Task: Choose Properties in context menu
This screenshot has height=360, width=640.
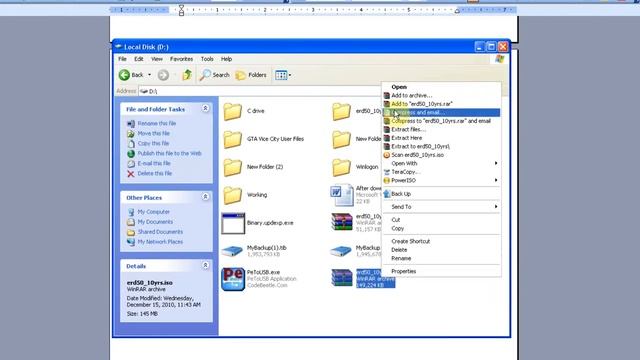Action: (x=441, y=271)
